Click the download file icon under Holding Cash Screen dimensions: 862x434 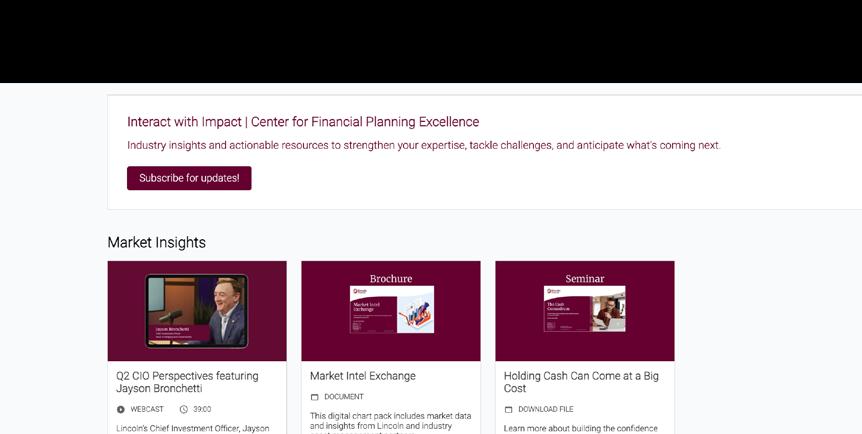click(508, 409)
